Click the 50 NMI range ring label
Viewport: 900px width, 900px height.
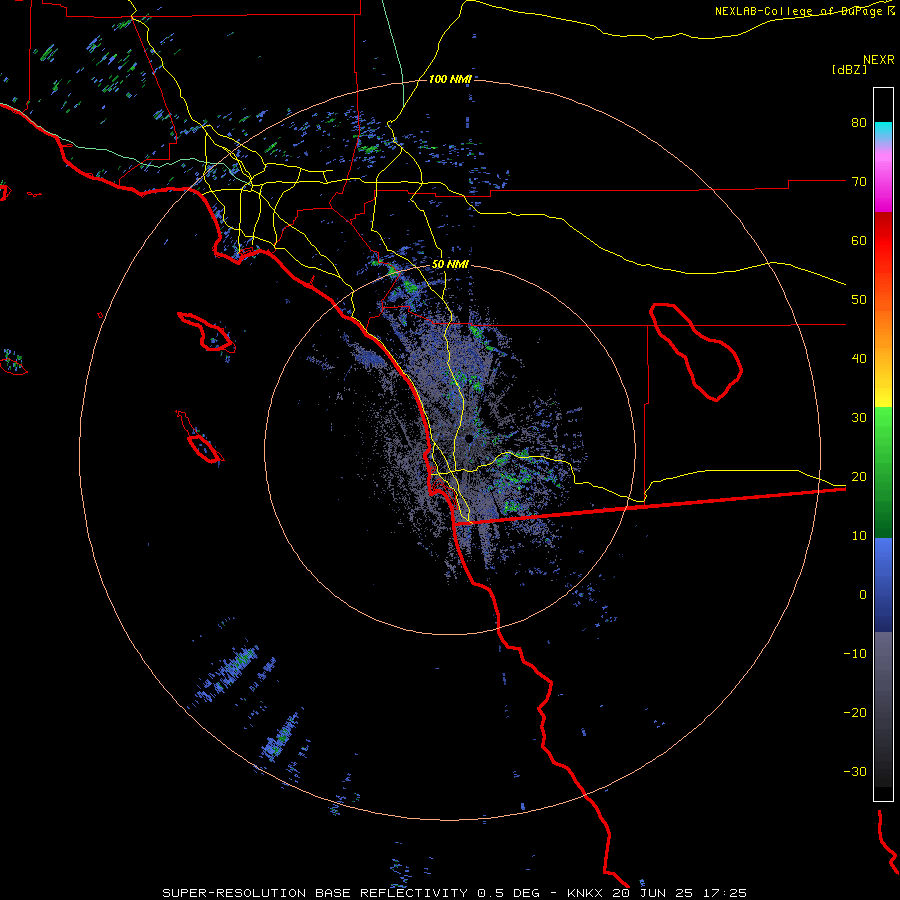(450, 265)
